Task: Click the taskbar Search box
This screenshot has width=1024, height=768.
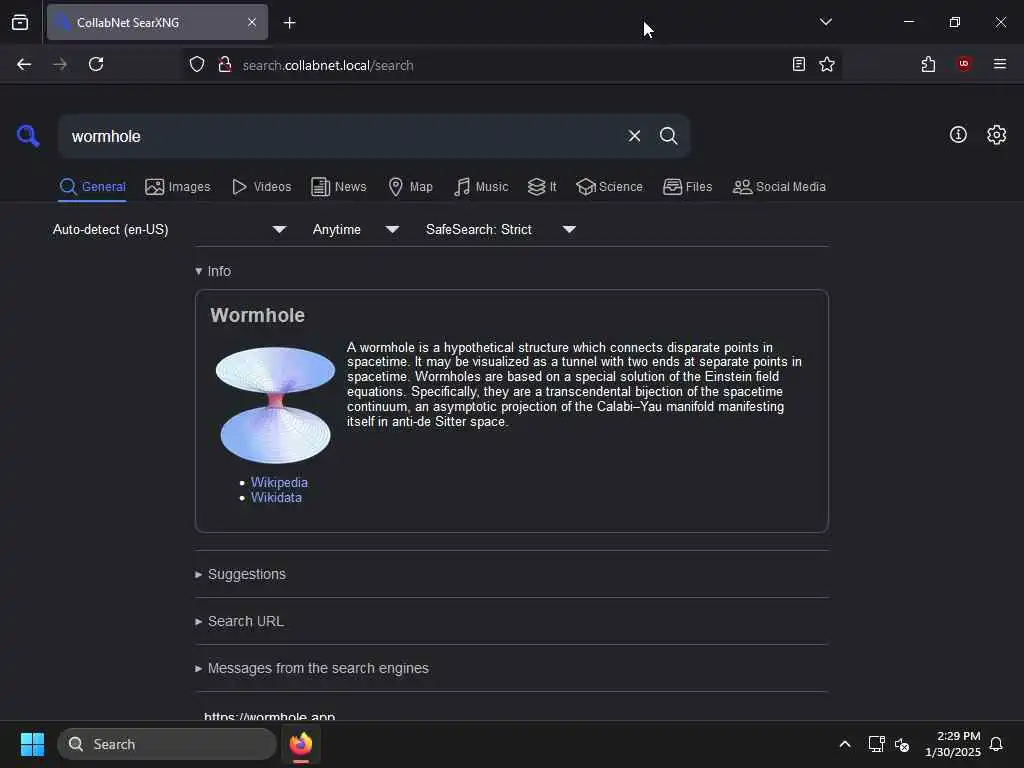Action: (167, 744)
